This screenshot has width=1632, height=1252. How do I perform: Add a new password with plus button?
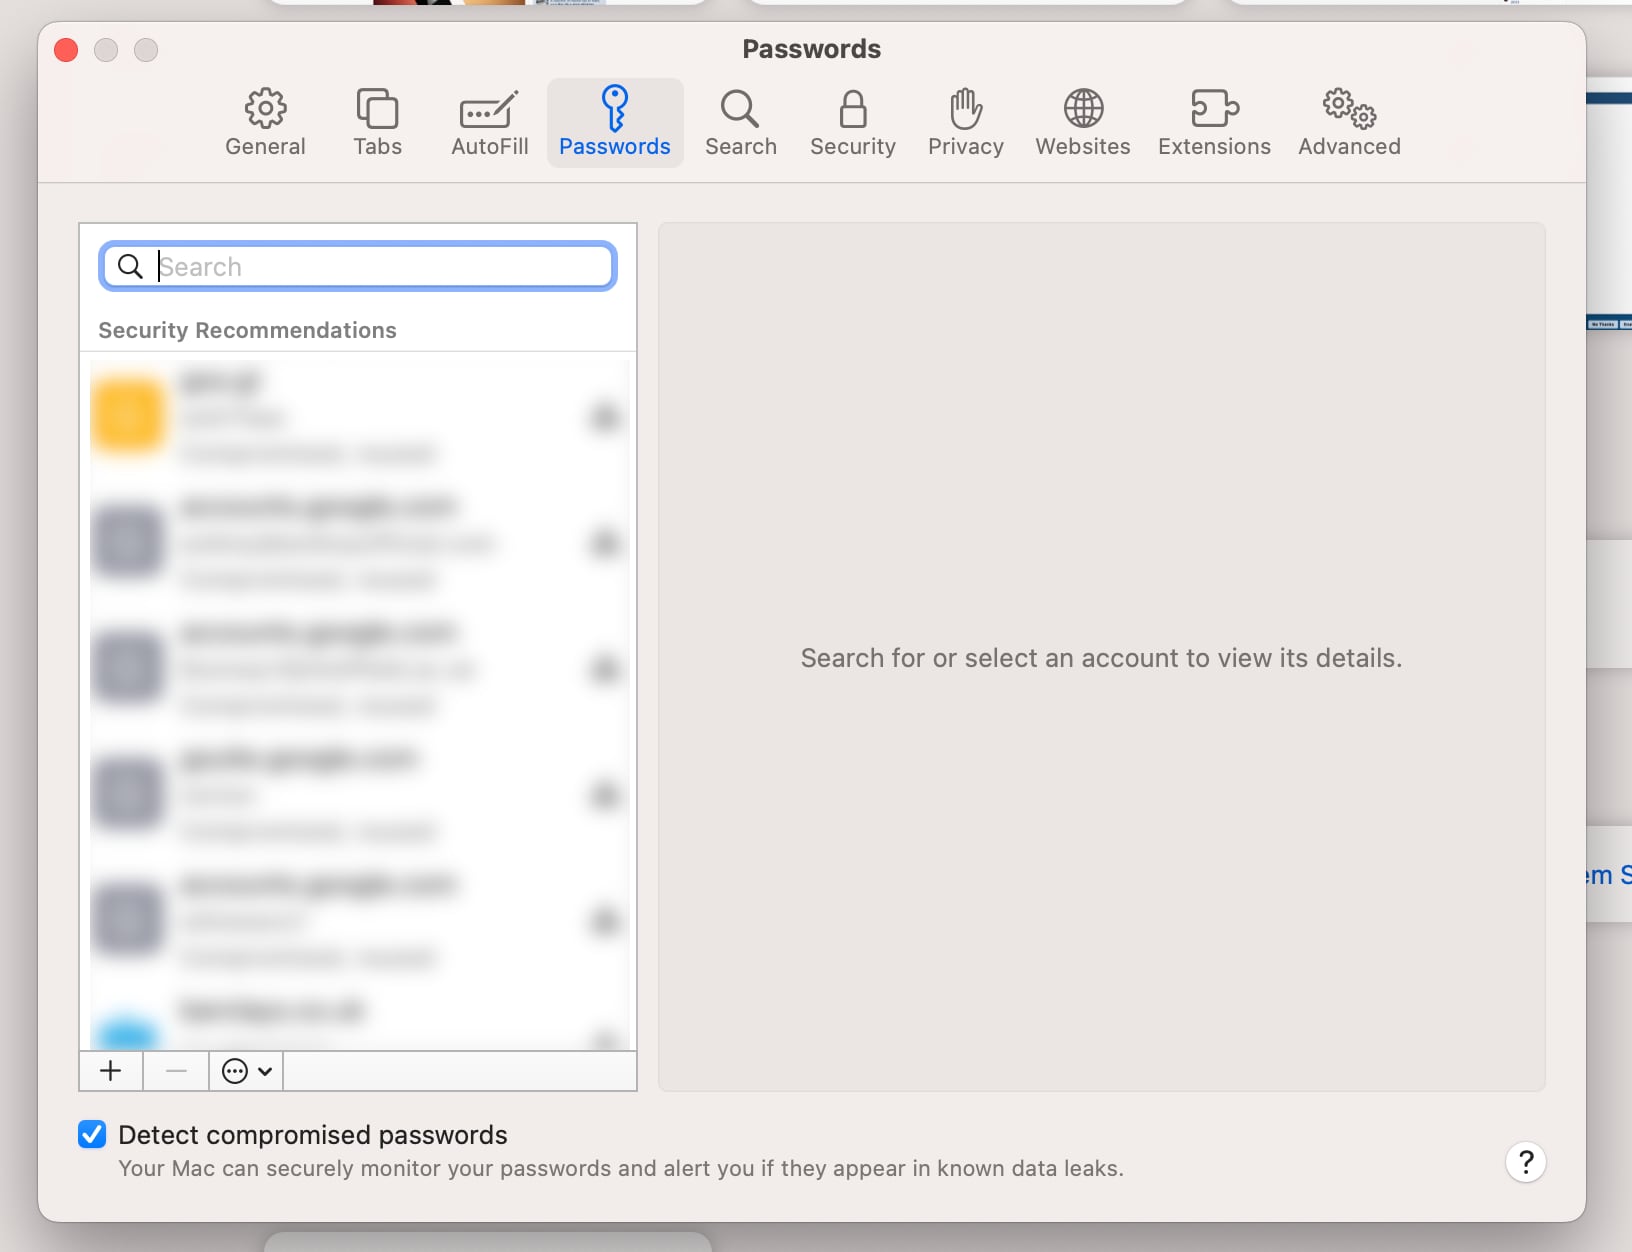tap(111, 1071)
